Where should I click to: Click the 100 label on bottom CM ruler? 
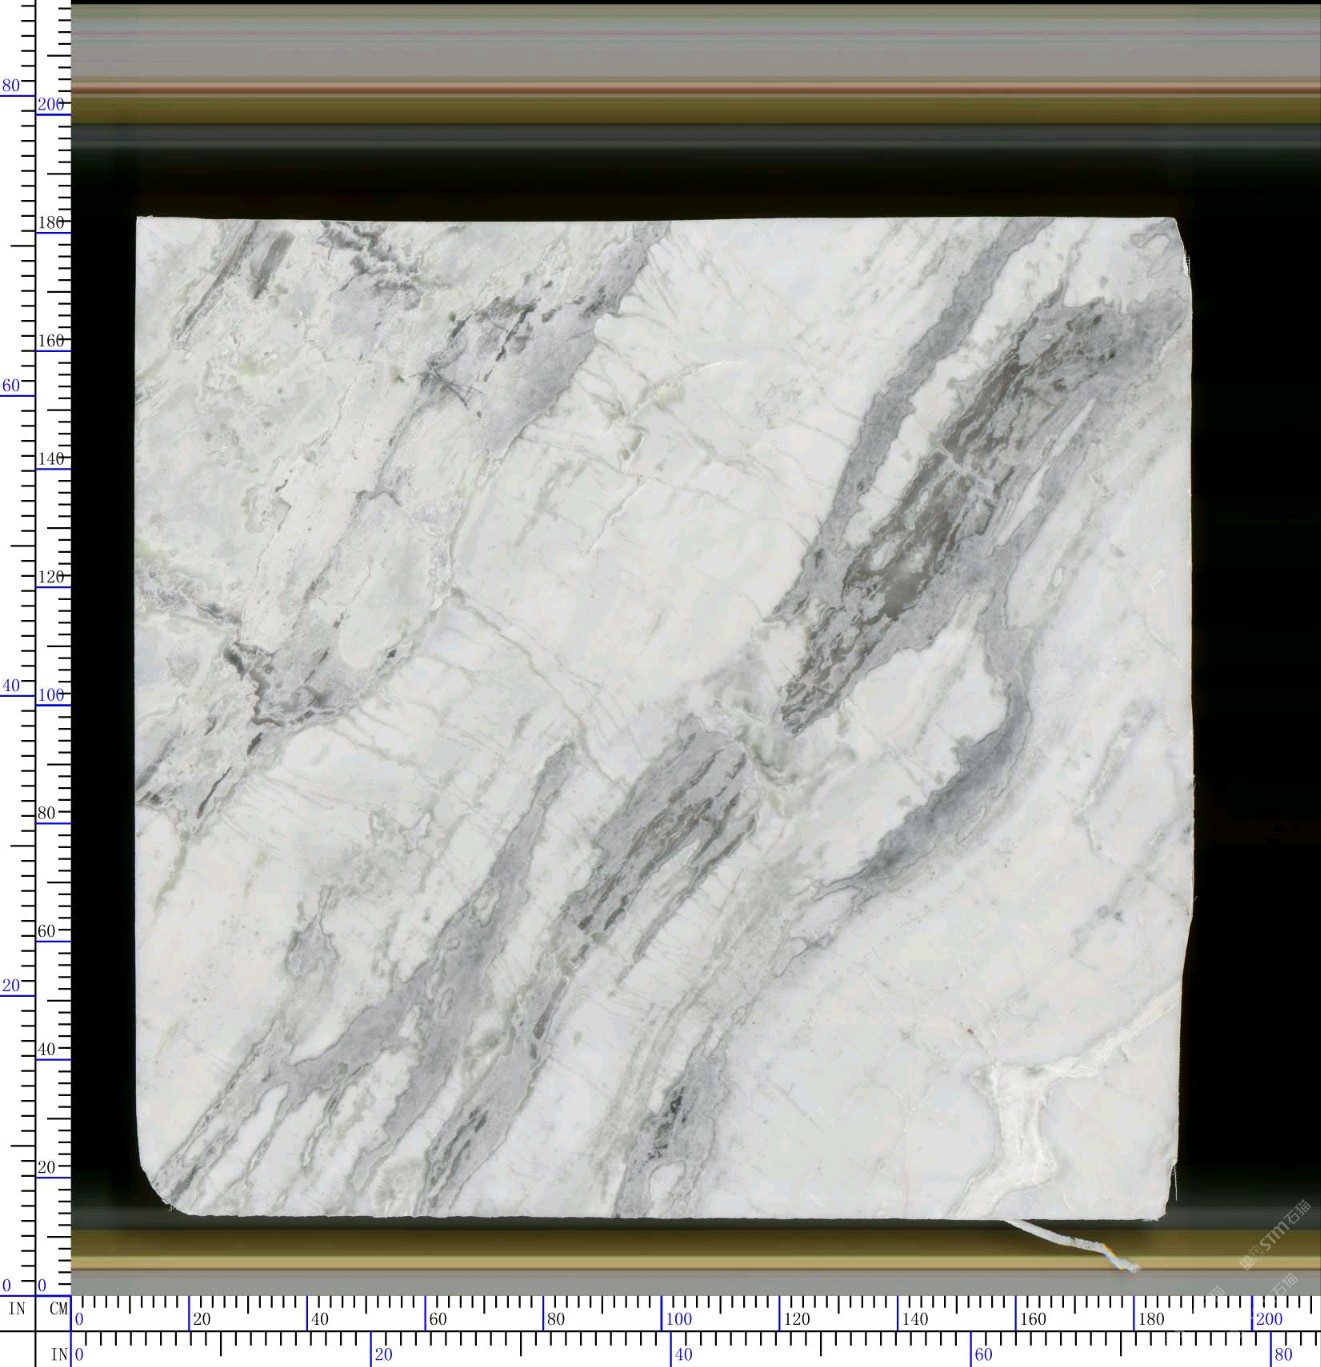click(x=679, y=1319)
